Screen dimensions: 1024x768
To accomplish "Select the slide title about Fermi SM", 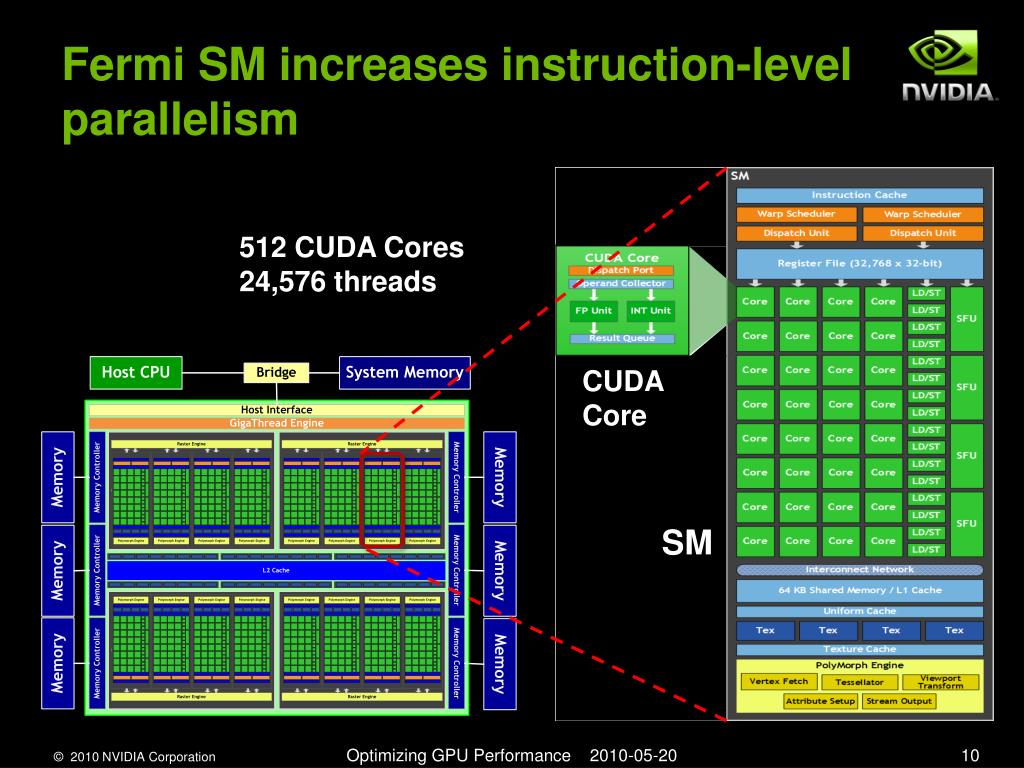I will (x=456, y=91).
